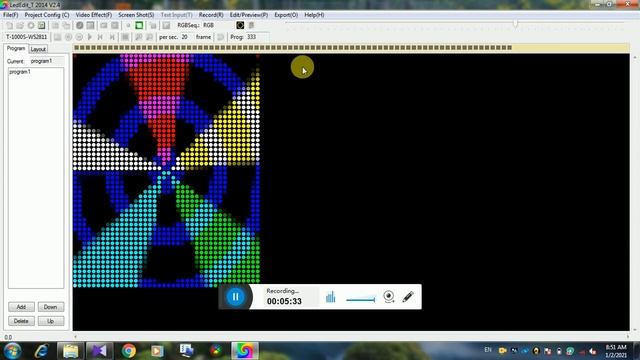This screenshot has height=360, width=640.
Task: Click the round dark record icon in toolbar
Action: [80, 25]
